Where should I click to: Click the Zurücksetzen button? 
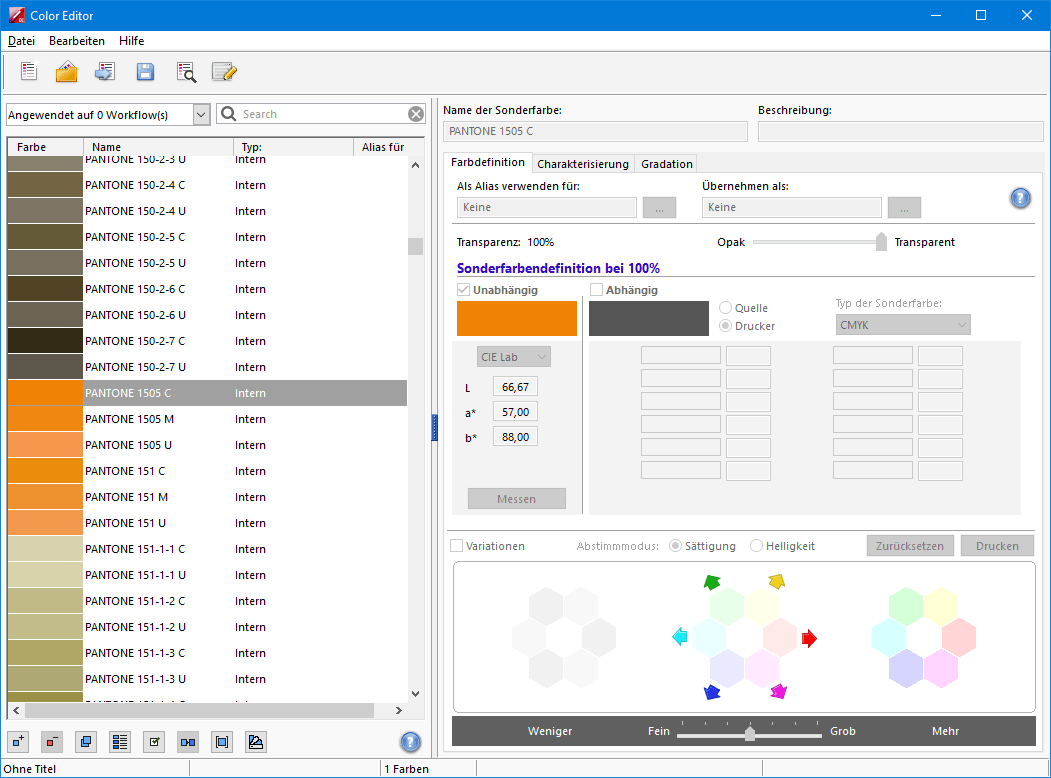coord(910,546)
